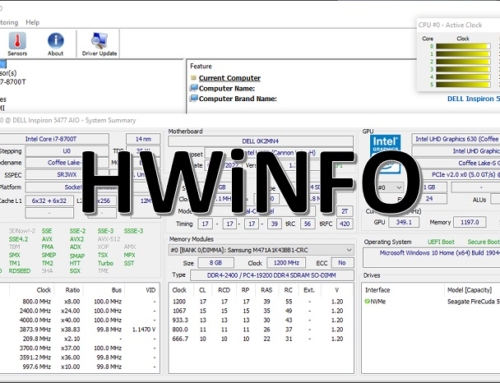The width and height of the screenshot is (500, 383).
Task: Click the Interface column header in Drives
Action: click(377, 290)
